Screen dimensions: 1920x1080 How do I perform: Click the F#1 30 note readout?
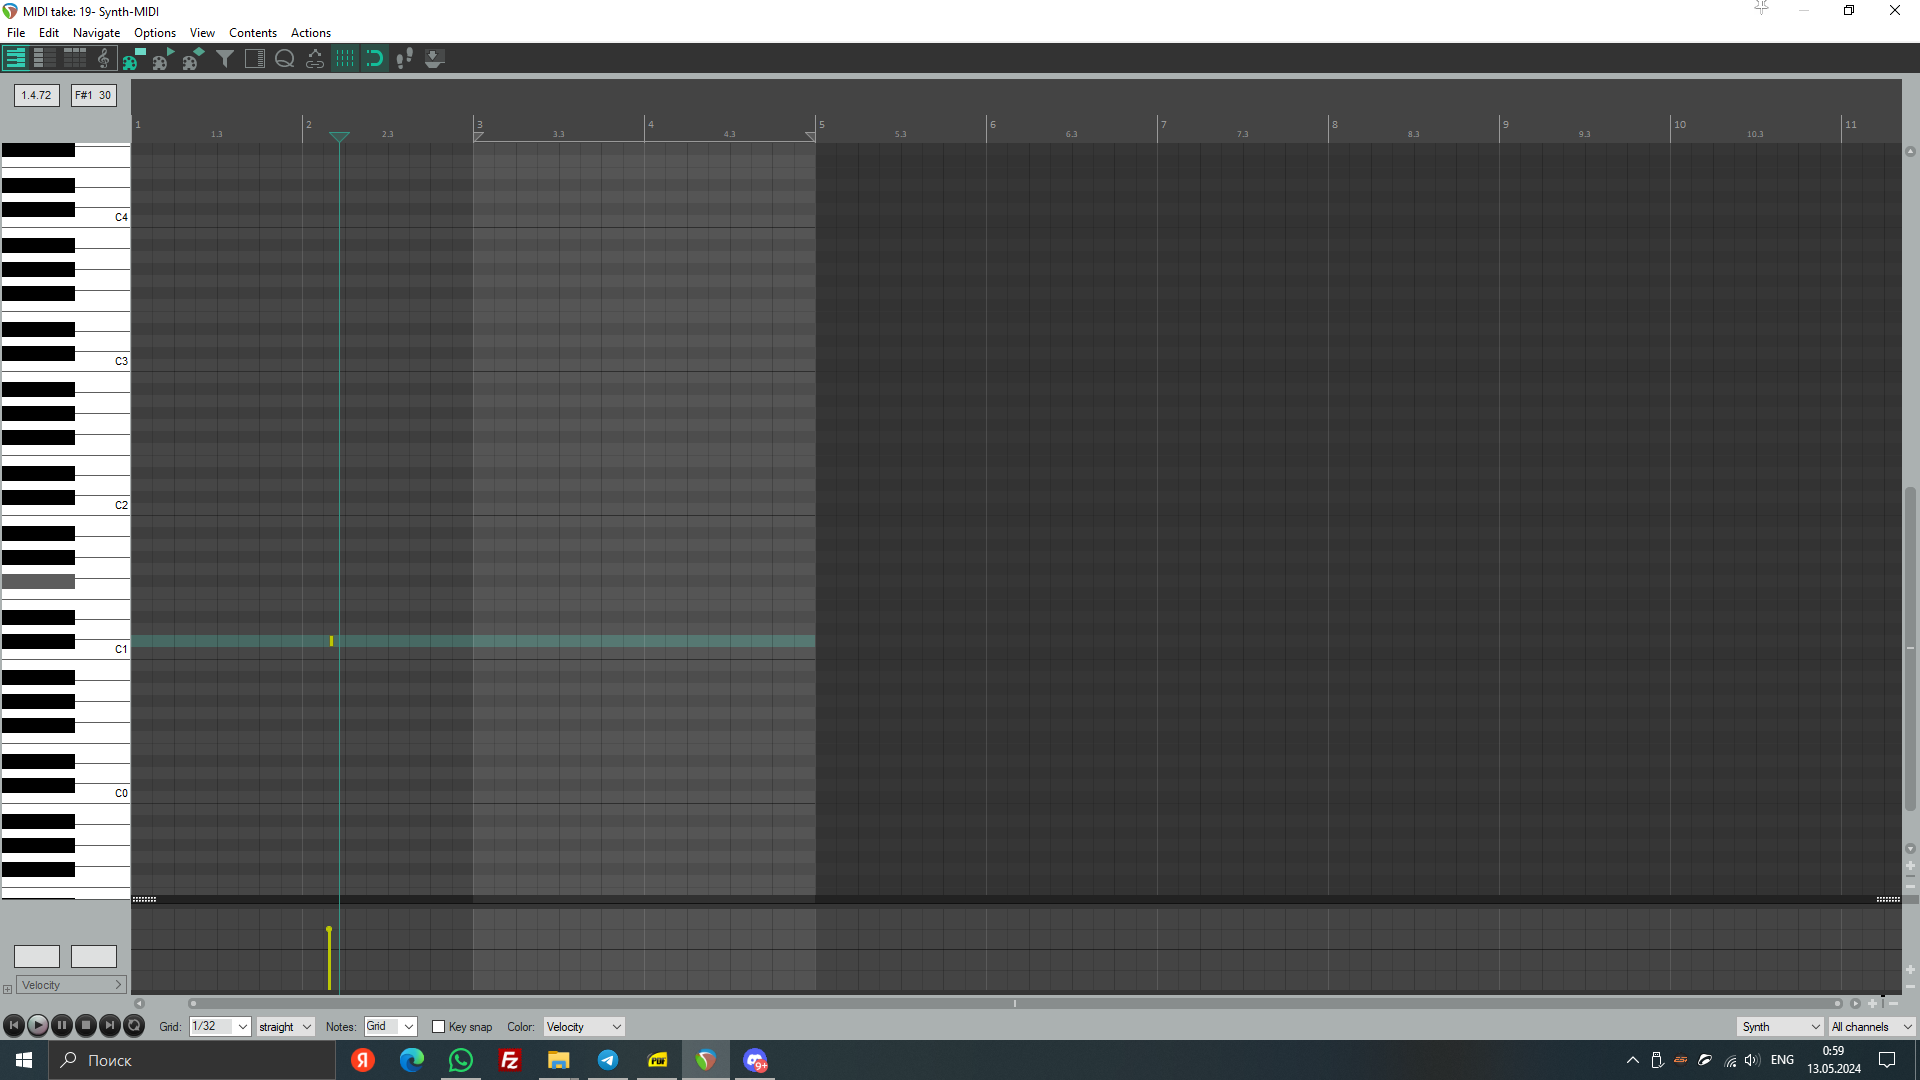94,95
